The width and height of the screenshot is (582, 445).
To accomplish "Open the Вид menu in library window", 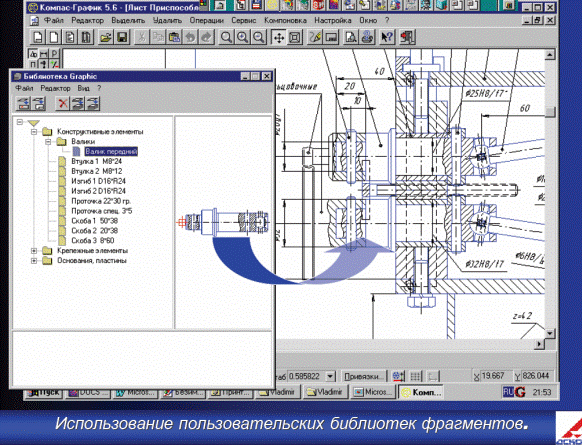I will point(84,88).
